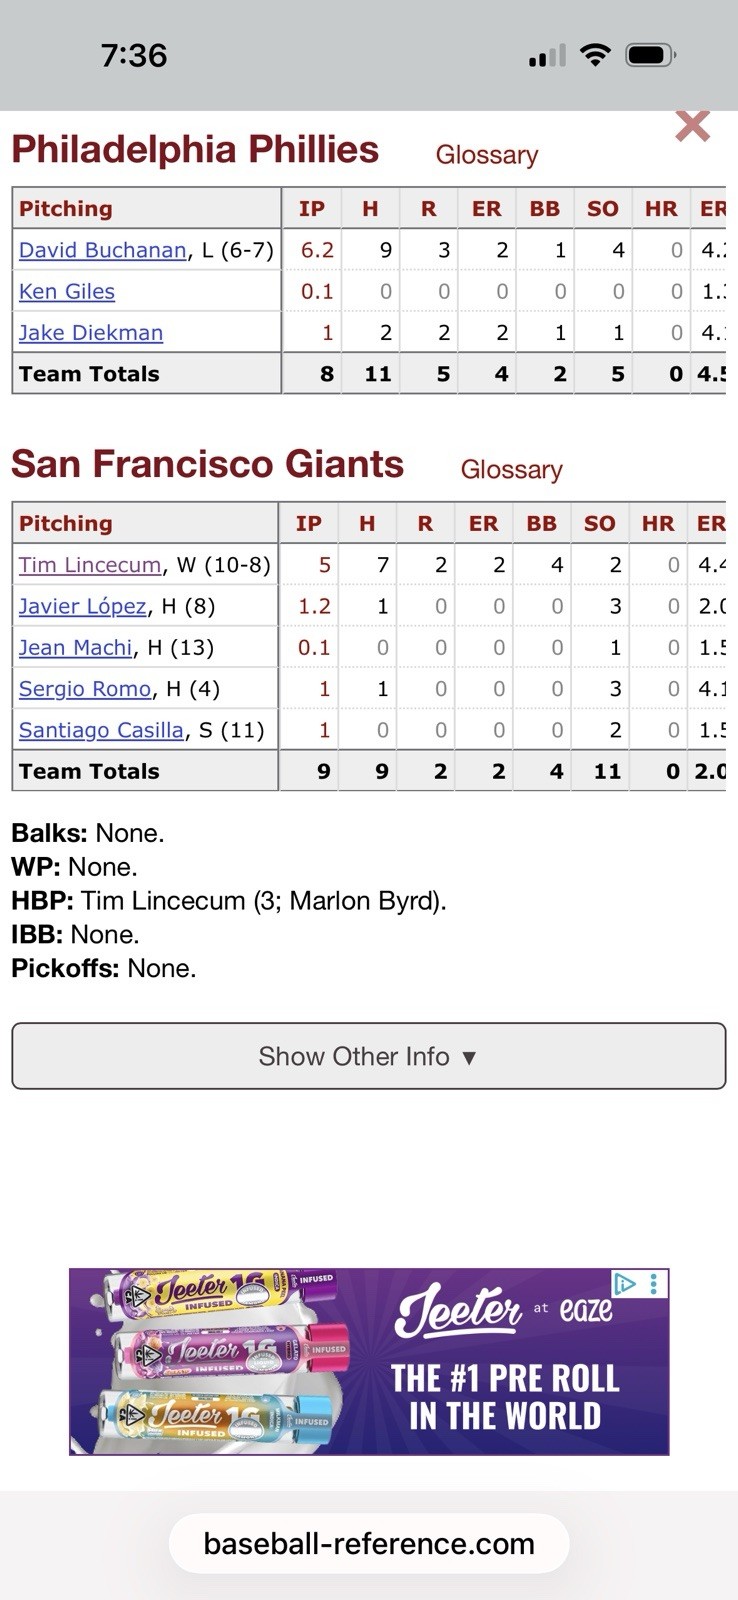Tap the ad options dots icon

654,1284
